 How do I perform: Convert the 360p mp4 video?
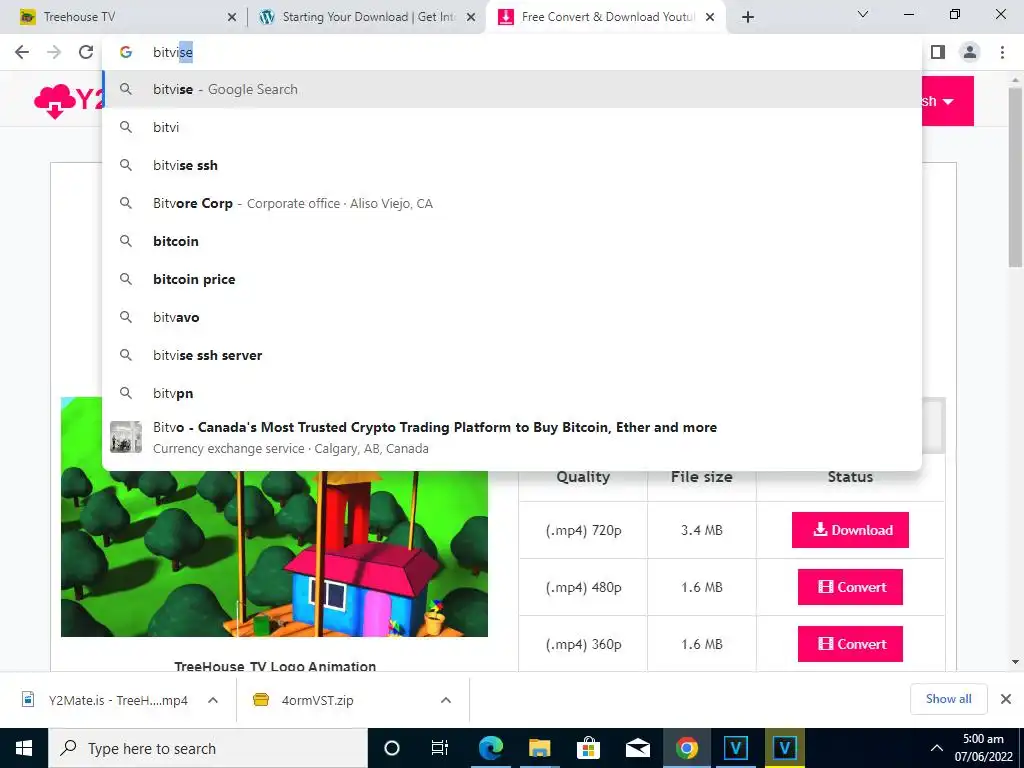pyautogui.click(x=850, y=643)
